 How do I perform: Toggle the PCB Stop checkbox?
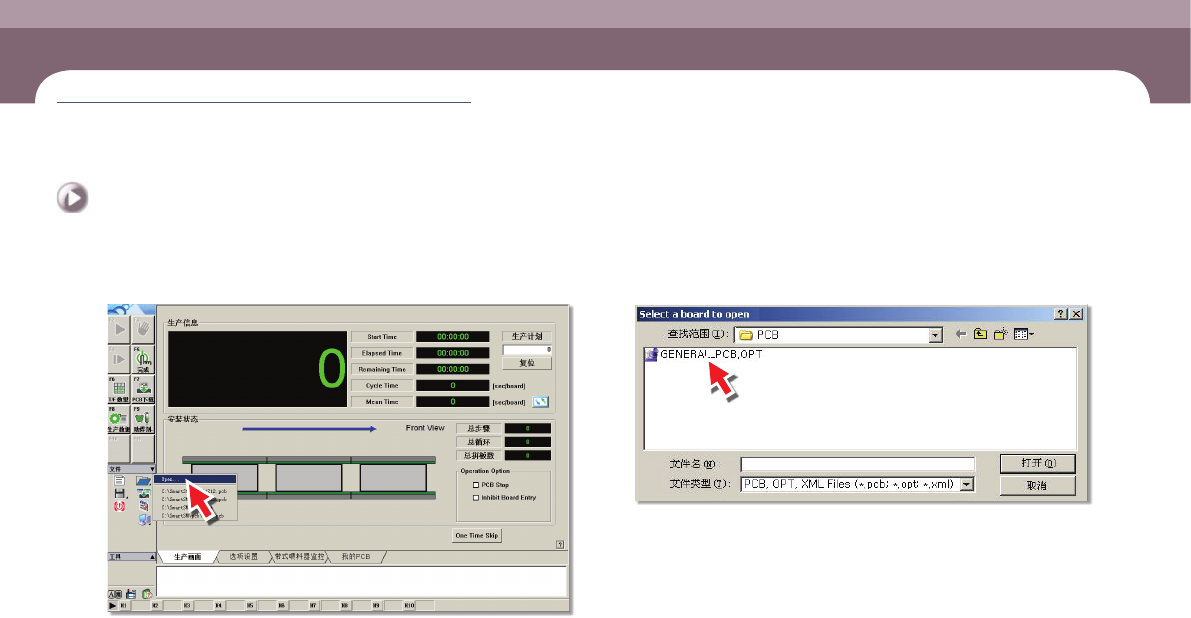pos(475,484)
